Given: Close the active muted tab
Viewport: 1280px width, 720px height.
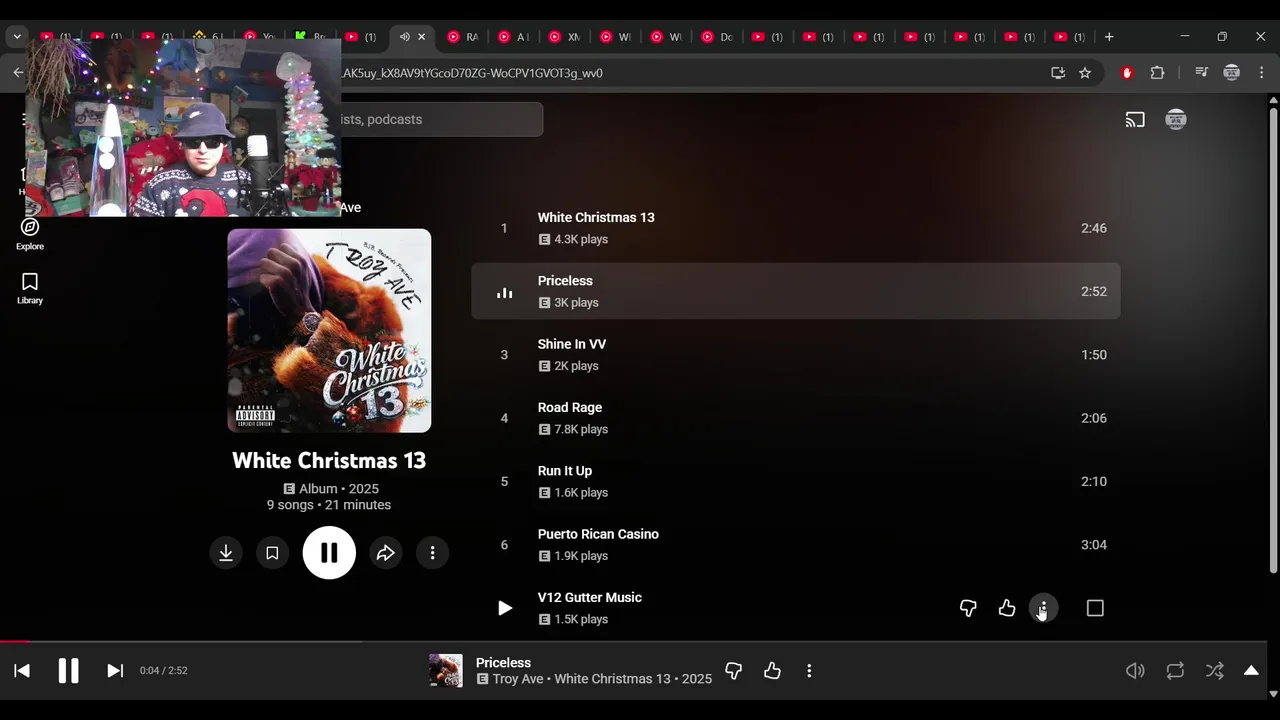Looking at the screenshot, I should pyautogui.click(x=421, y=37).
